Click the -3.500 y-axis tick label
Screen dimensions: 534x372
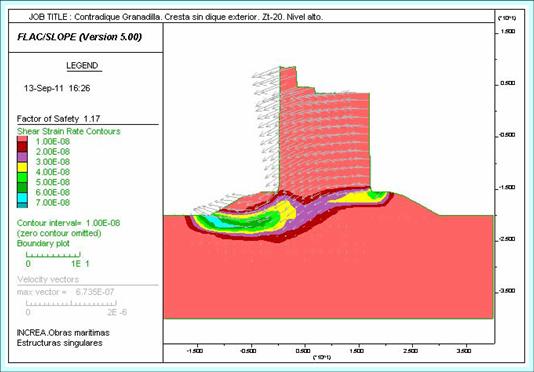[507, 291]
